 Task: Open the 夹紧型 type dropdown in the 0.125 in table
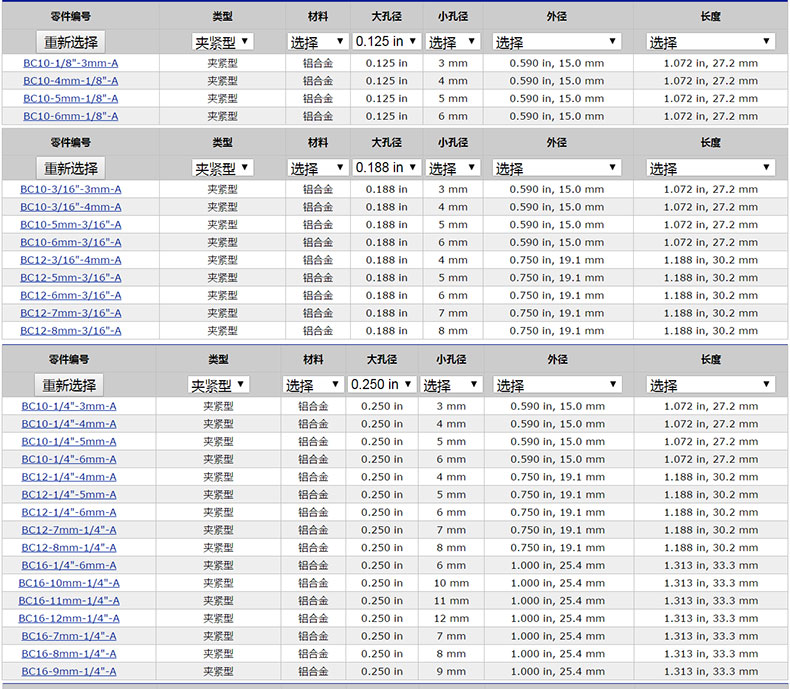click(x=222, y=41)
